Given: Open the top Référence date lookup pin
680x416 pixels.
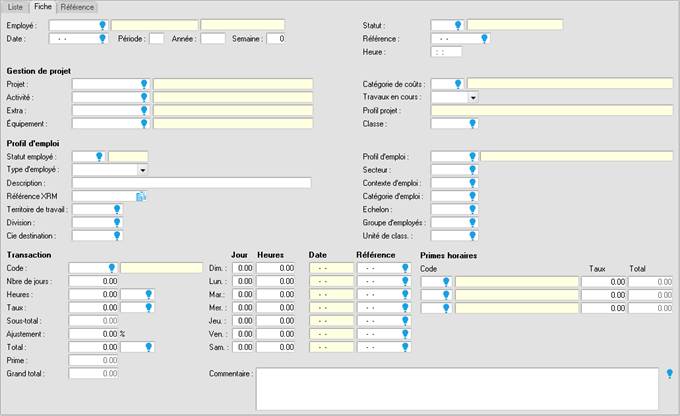Looking at the screenshot, I should pos(485,39).
